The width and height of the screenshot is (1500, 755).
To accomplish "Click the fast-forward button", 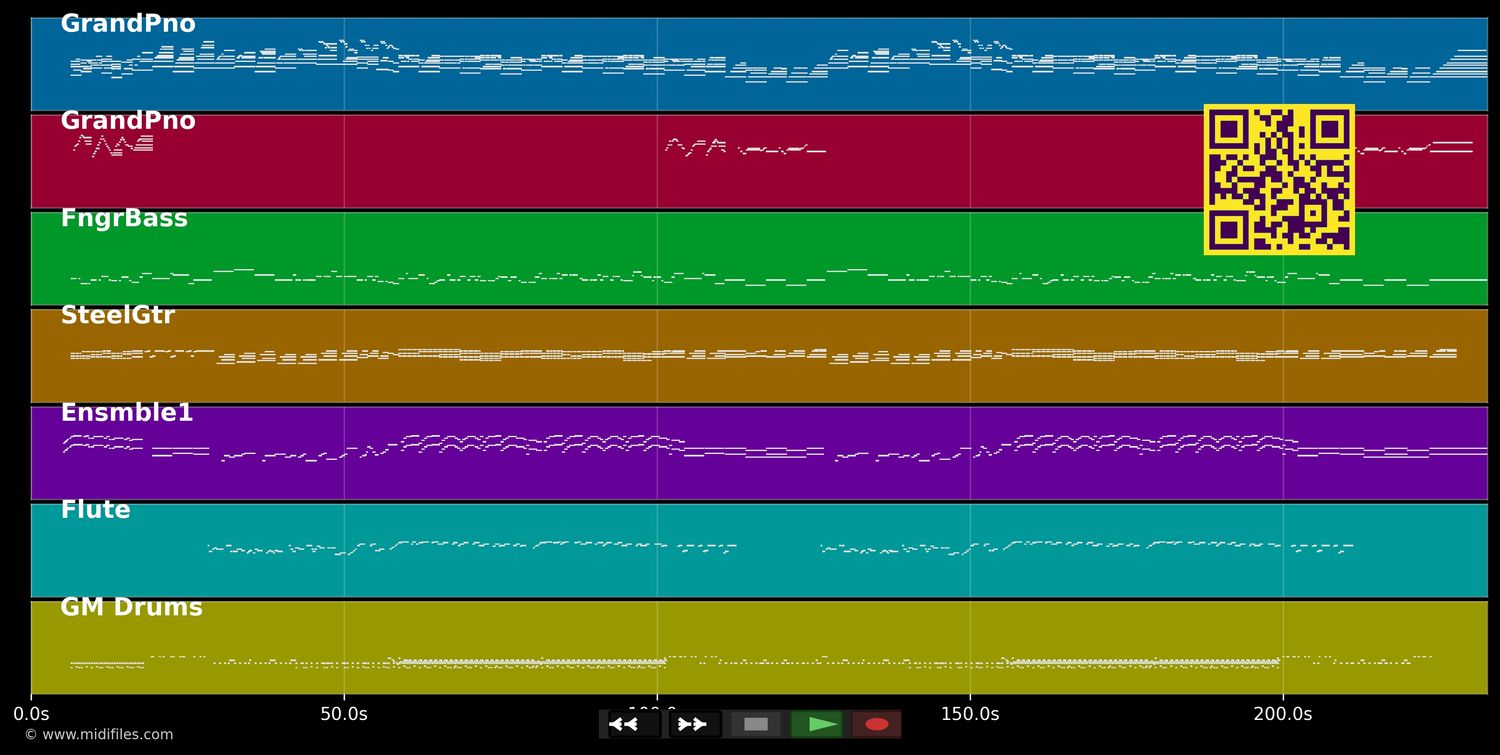I will pos(695,724).
